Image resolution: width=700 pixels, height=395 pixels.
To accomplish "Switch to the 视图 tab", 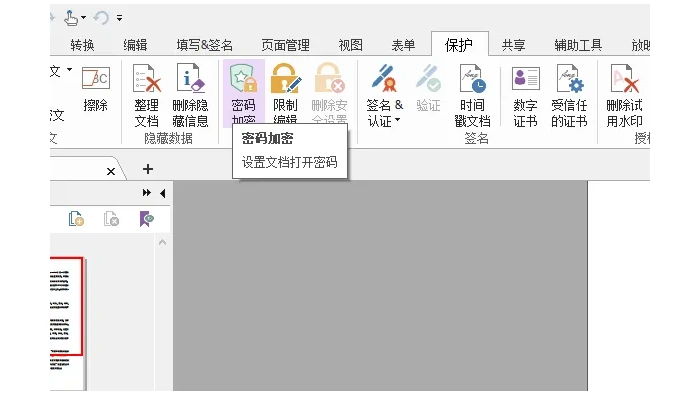I will [x=350, y=45].
